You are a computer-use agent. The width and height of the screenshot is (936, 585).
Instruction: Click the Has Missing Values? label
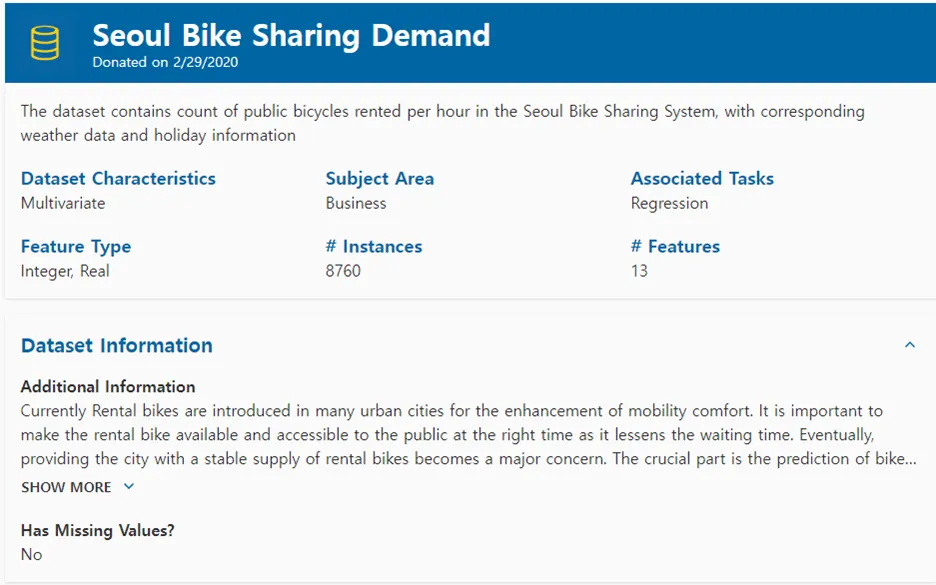pos(98,530)
